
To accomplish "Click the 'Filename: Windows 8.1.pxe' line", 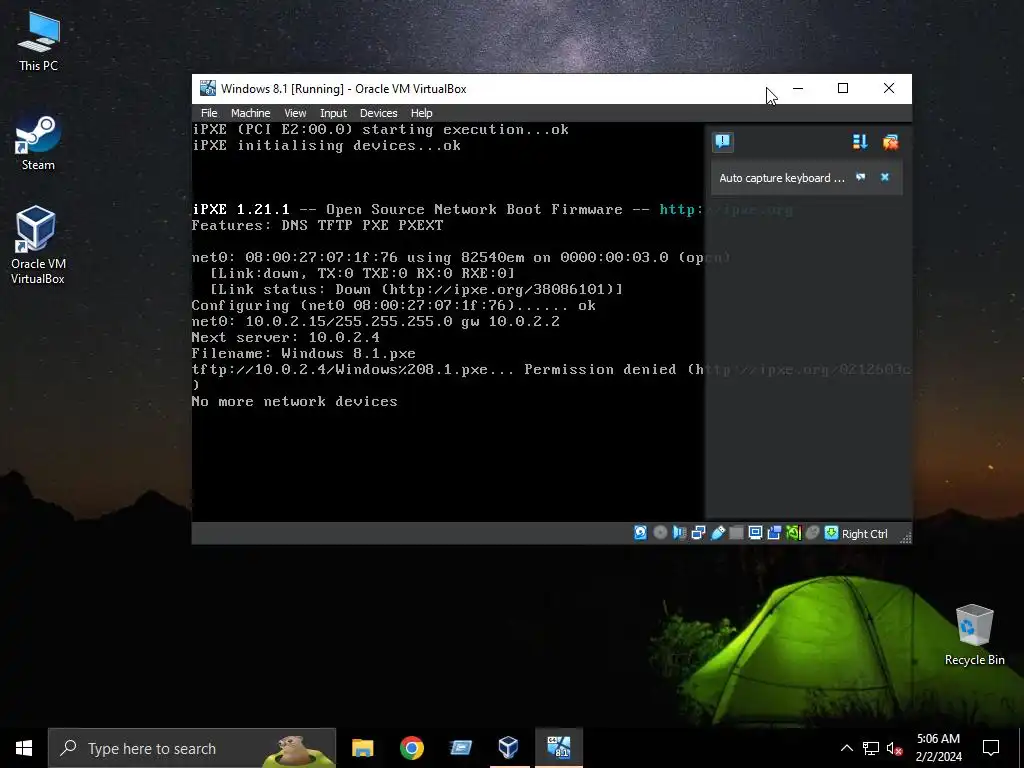I will pos(304,353).
